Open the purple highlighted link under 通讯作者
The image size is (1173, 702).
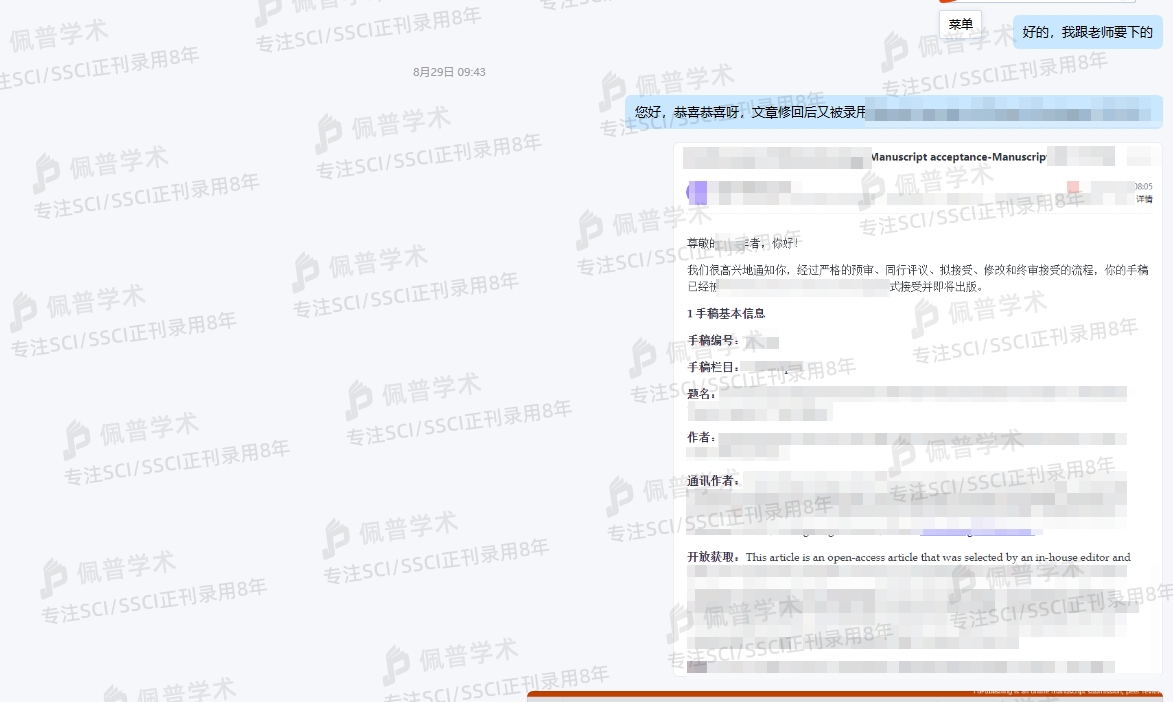tap(977, 531)
